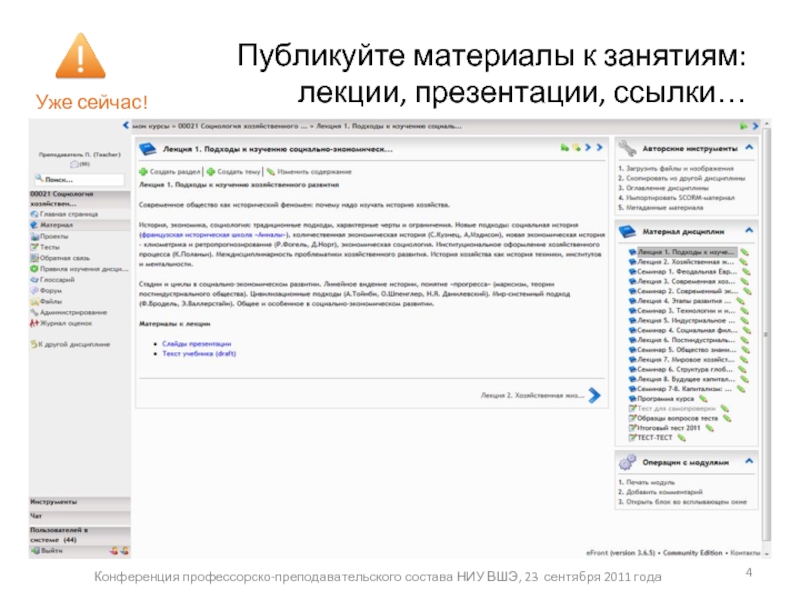Collapse the left sidebar with the blue arrow
800x600 pixels.
126,125
